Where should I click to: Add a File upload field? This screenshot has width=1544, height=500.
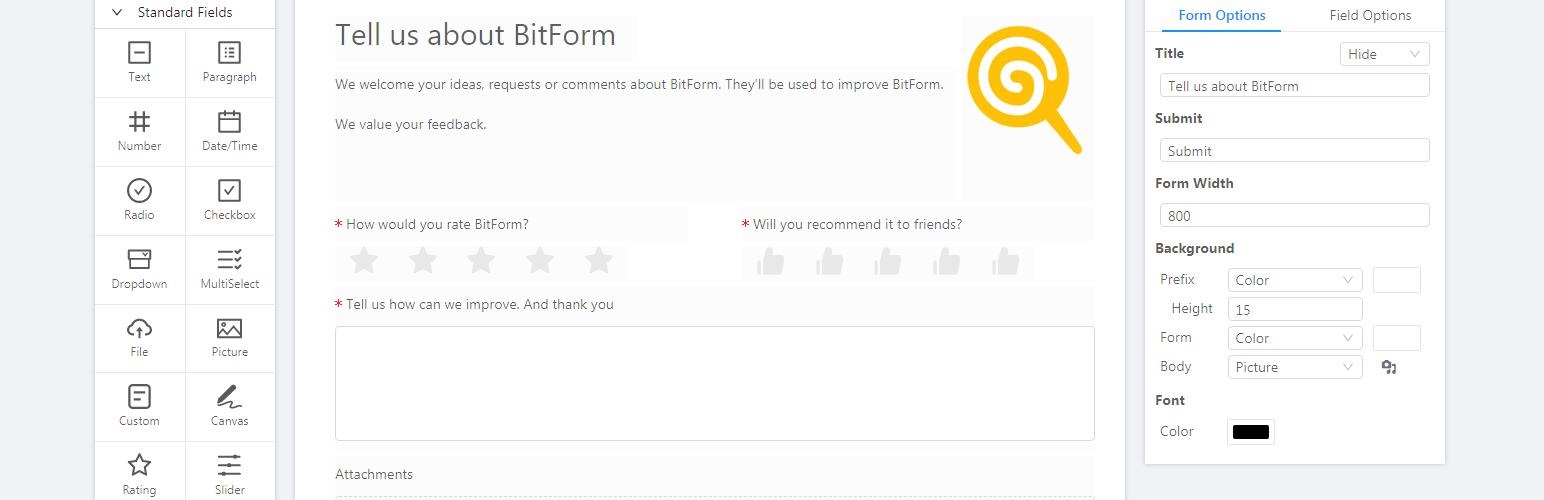(x=140, y=337)
